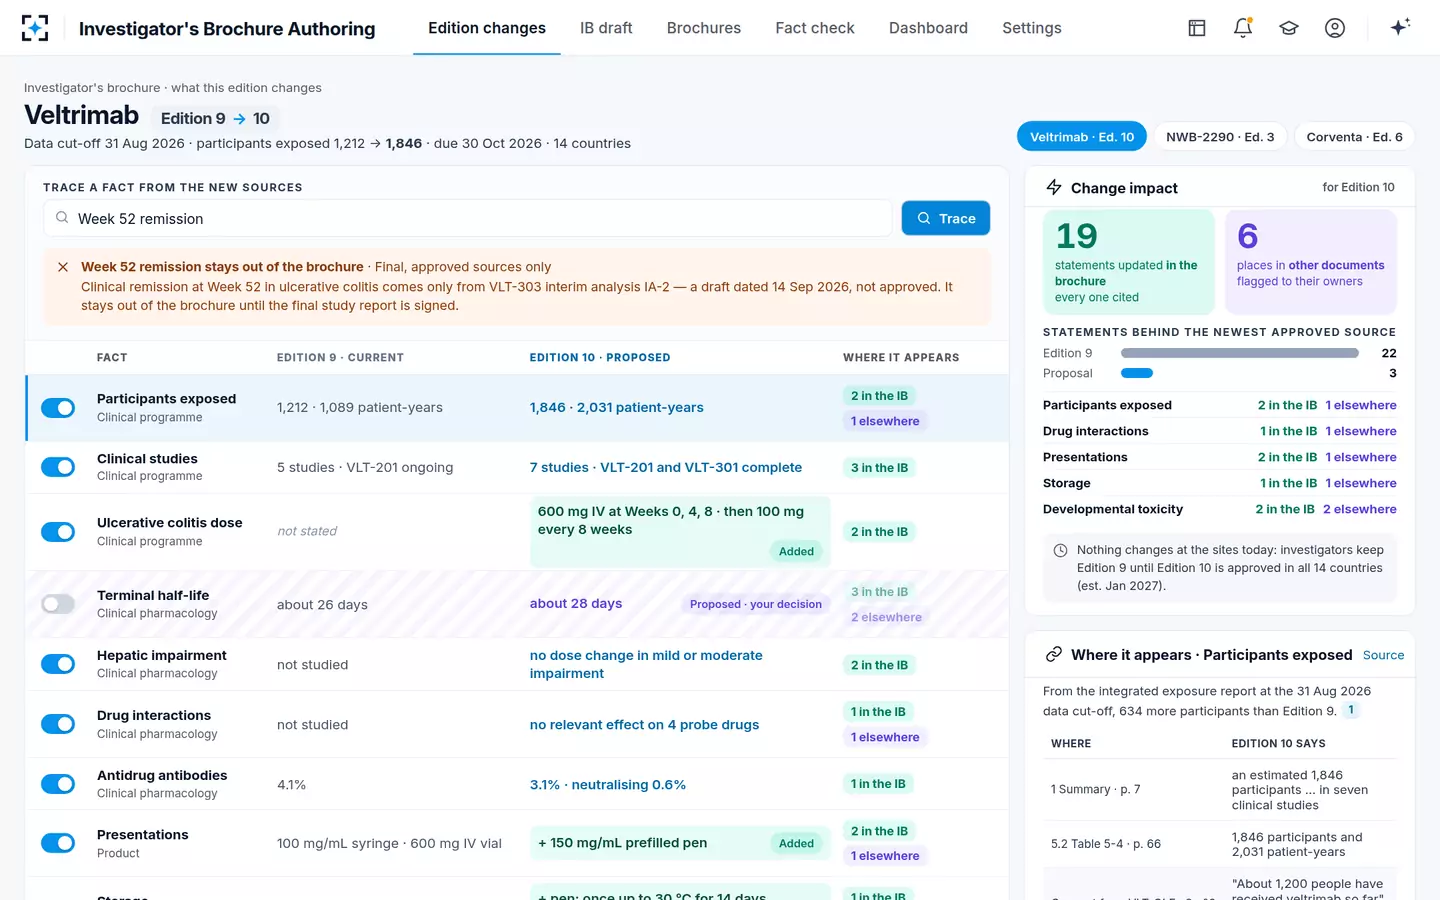Toggle the Antidrug antibodies switch

58,784
